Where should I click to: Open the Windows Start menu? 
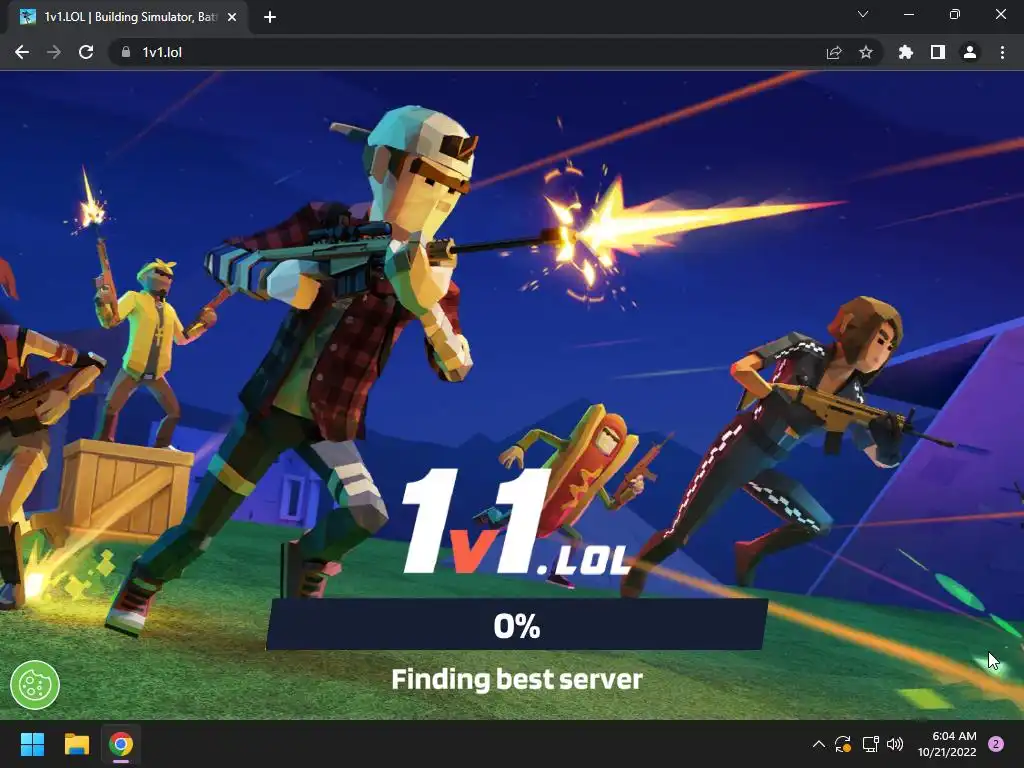(32, 744)
